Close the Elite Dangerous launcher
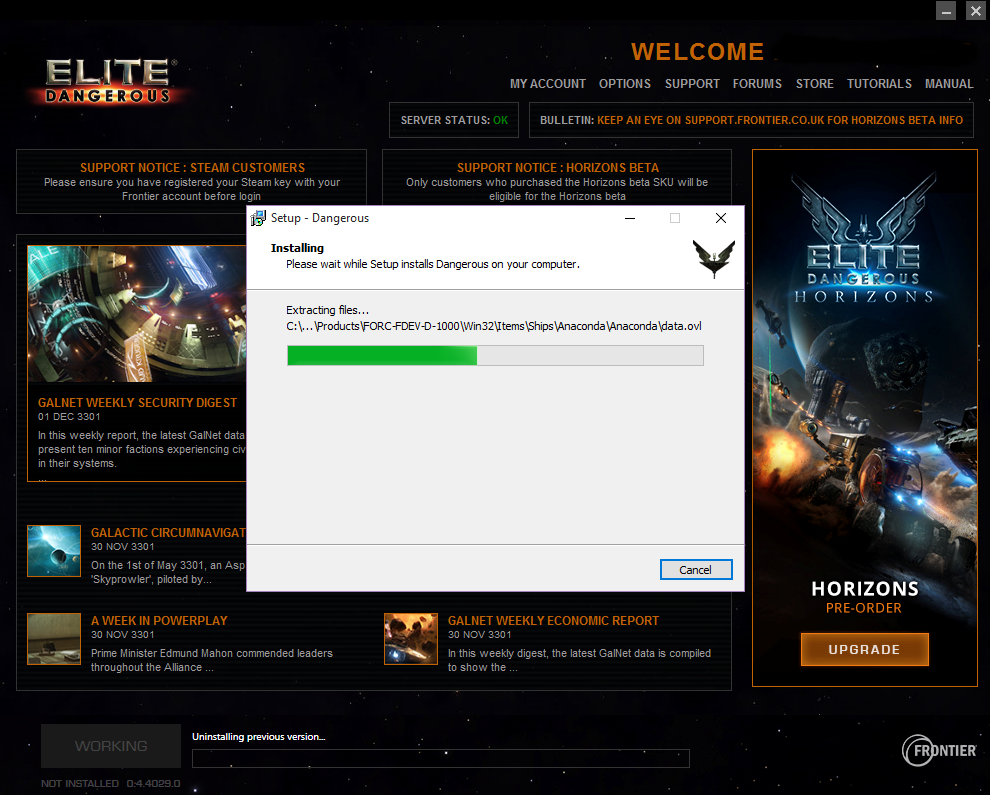990x795 pixels. tap(975, 11)
